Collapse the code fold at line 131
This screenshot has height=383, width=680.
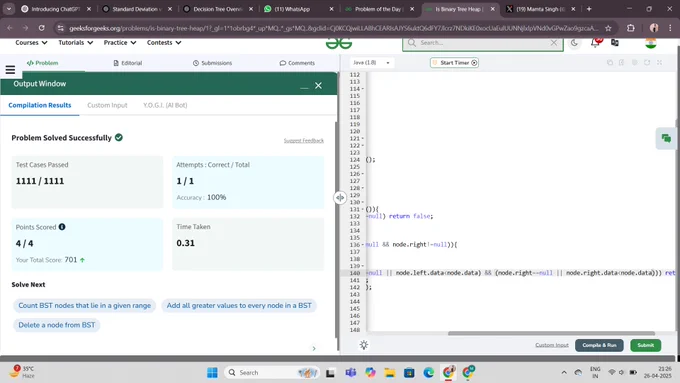(x=363, y=209)
